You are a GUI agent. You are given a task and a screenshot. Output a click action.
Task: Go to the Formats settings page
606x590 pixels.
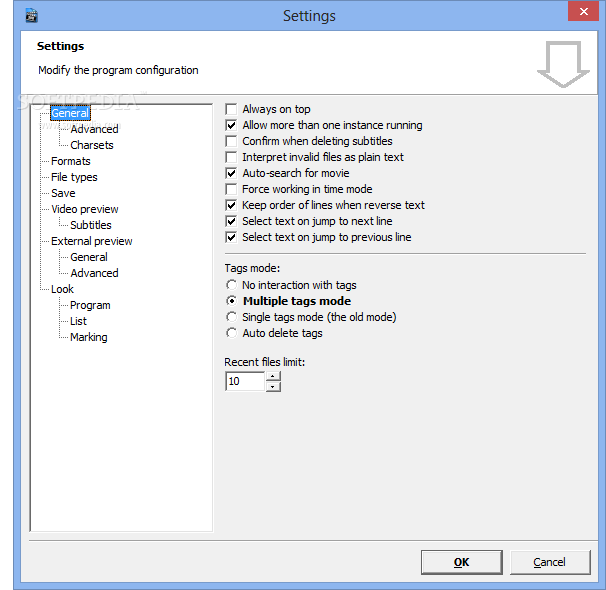[x=71, y=161]
